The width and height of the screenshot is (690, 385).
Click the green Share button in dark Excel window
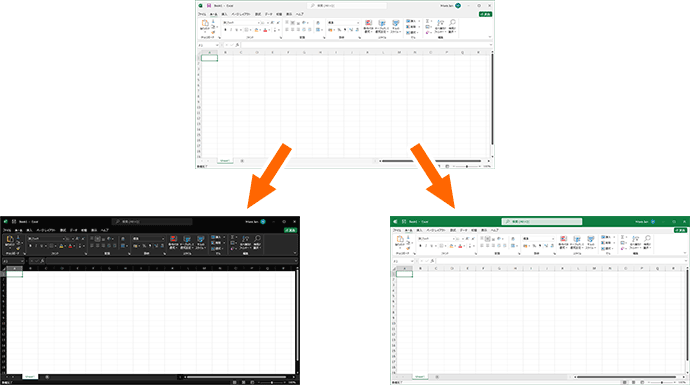click(x=290, y=230)
